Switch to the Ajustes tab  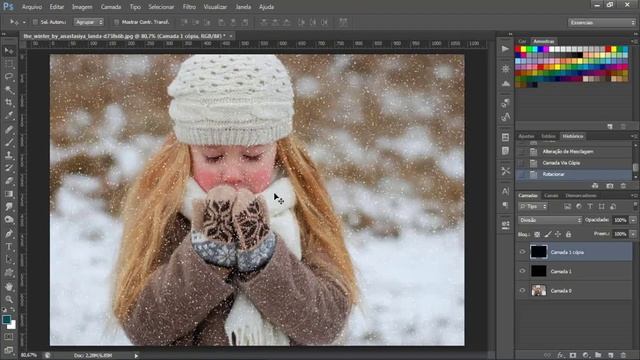coord(526,136)
